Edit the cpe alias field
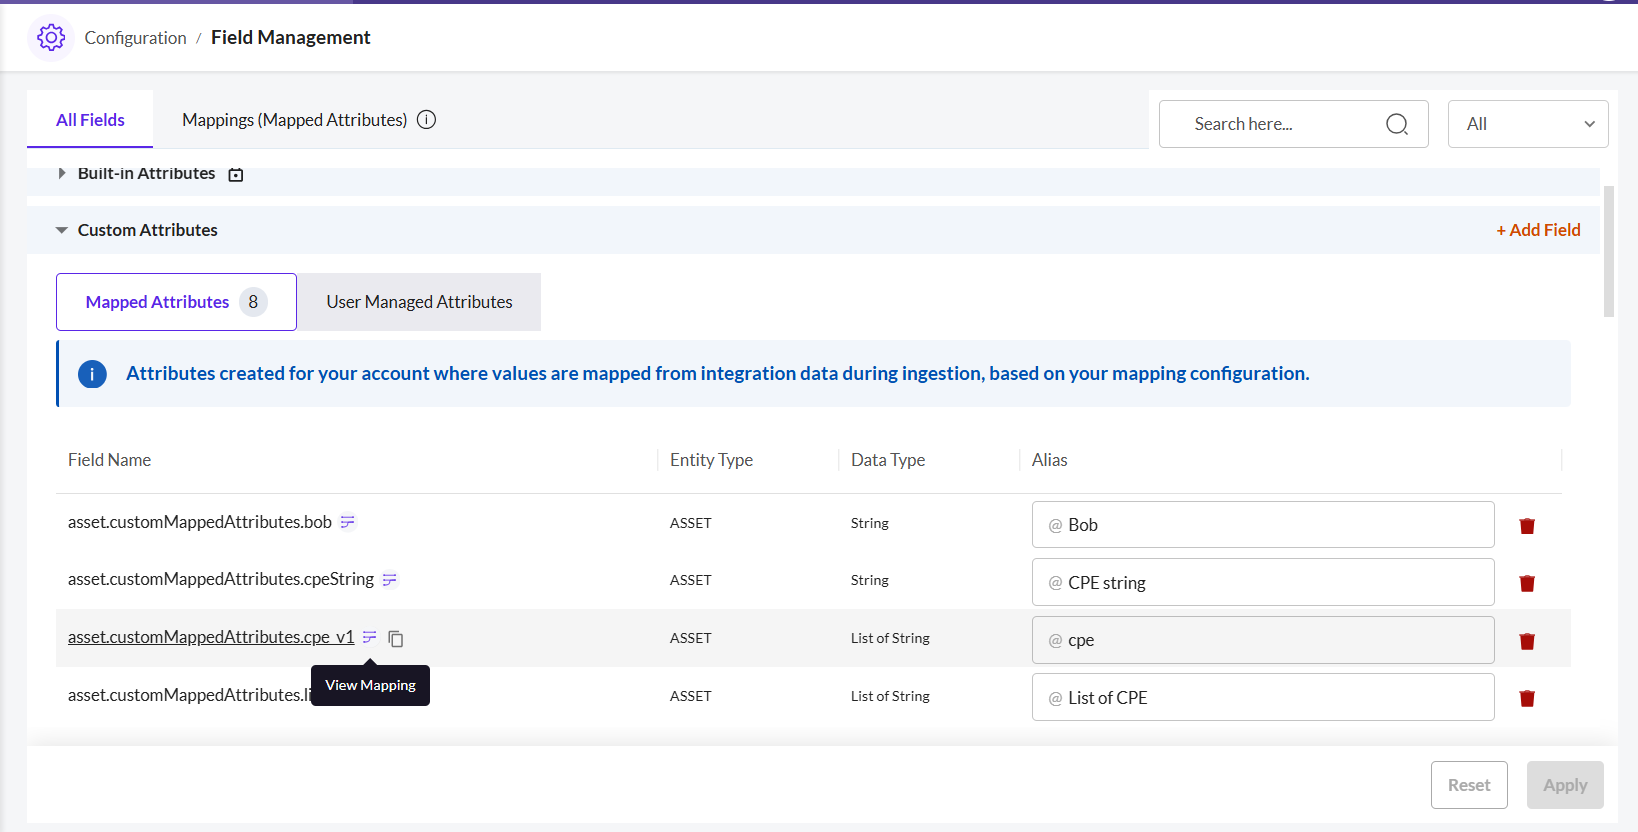The width and height of the screenshot is (1638, 832). 1263,640
